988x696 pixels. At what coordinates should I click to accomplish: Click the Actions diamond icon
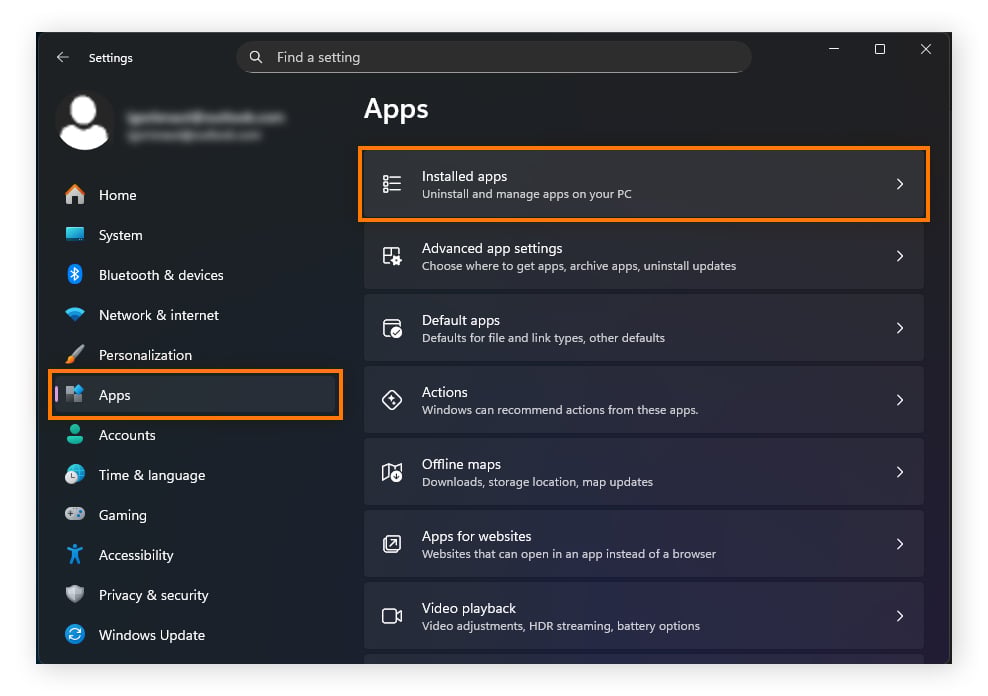point(392,400)
